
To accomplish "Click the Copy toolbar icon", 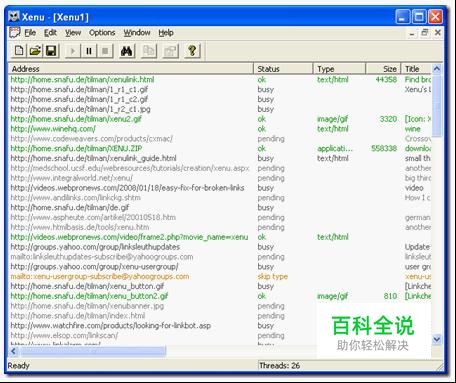I will (148, 51).
